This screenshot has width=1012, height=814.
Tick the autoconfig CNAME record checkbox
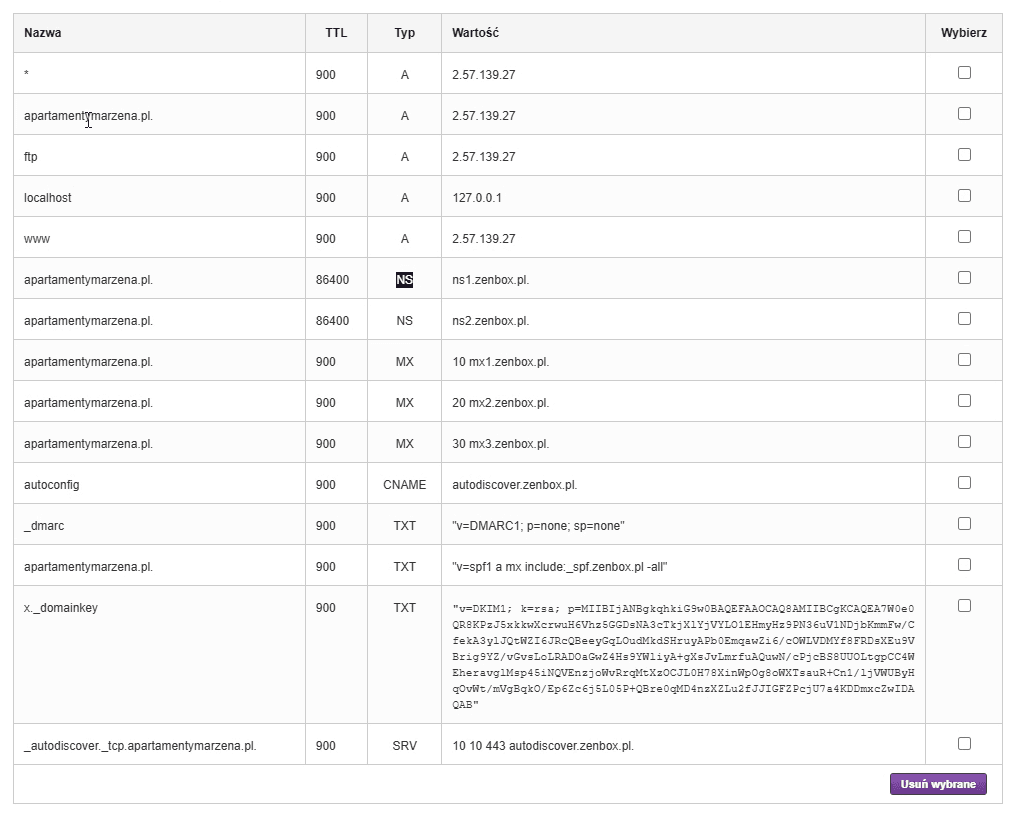pos(964,483)
